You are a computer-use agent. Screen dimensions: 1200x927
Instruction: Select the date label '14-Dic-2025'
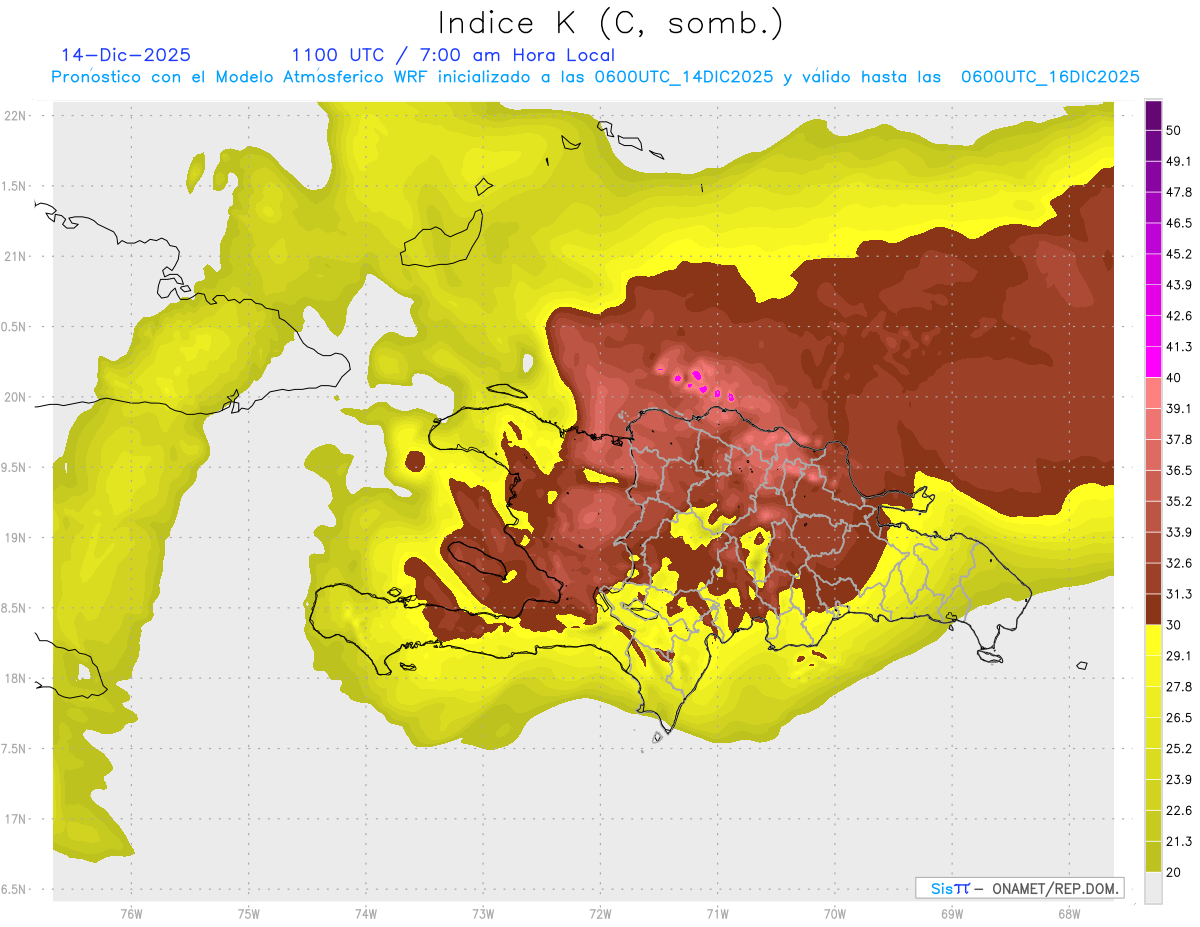pos(126,55)
